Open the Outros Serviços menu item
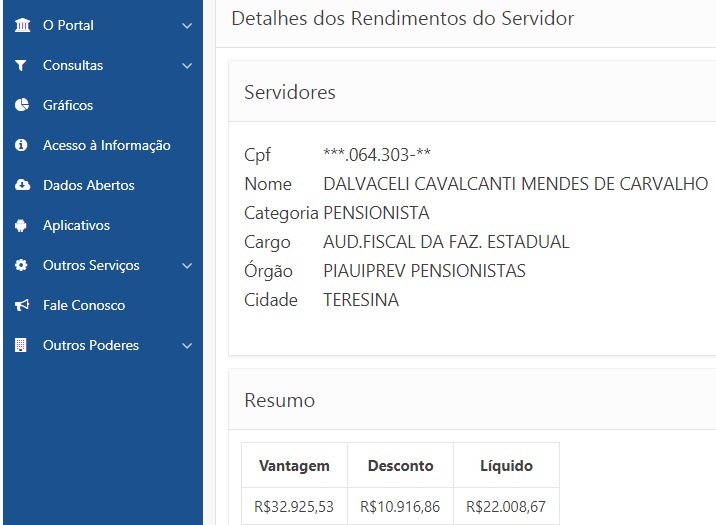 [103, 265]
